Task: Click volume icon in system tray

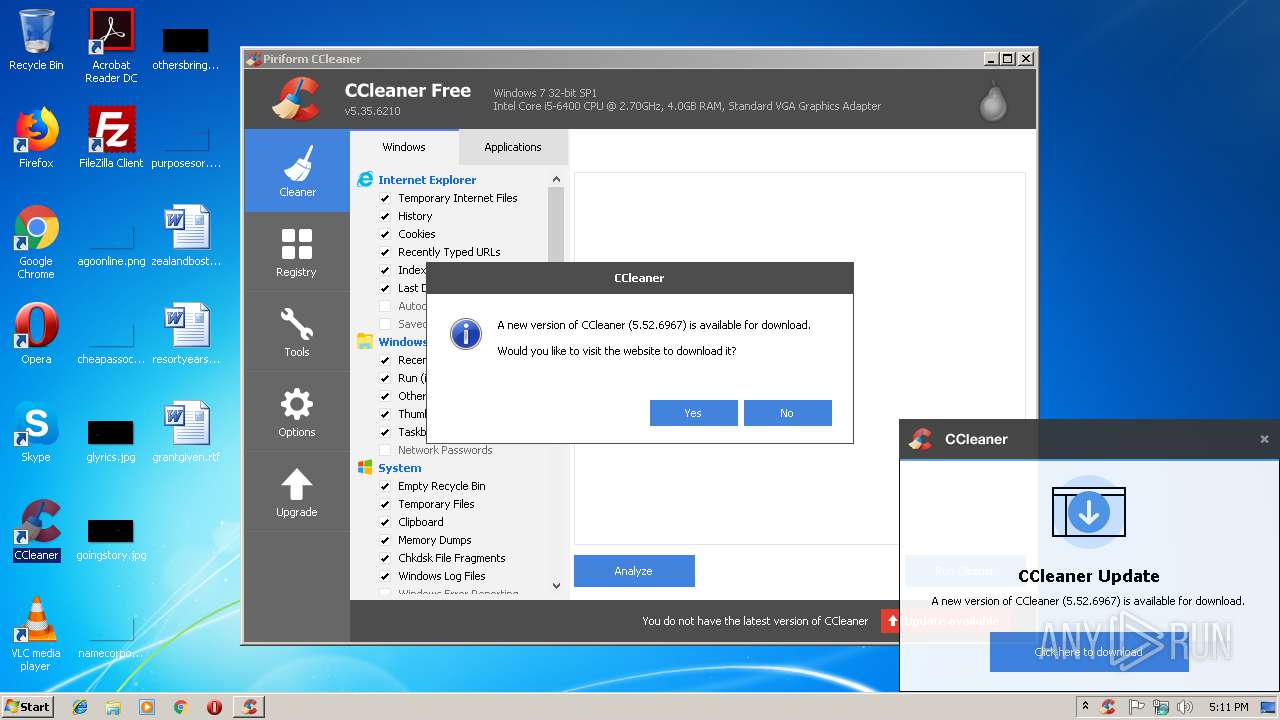Action: [x=1185, y=707]
